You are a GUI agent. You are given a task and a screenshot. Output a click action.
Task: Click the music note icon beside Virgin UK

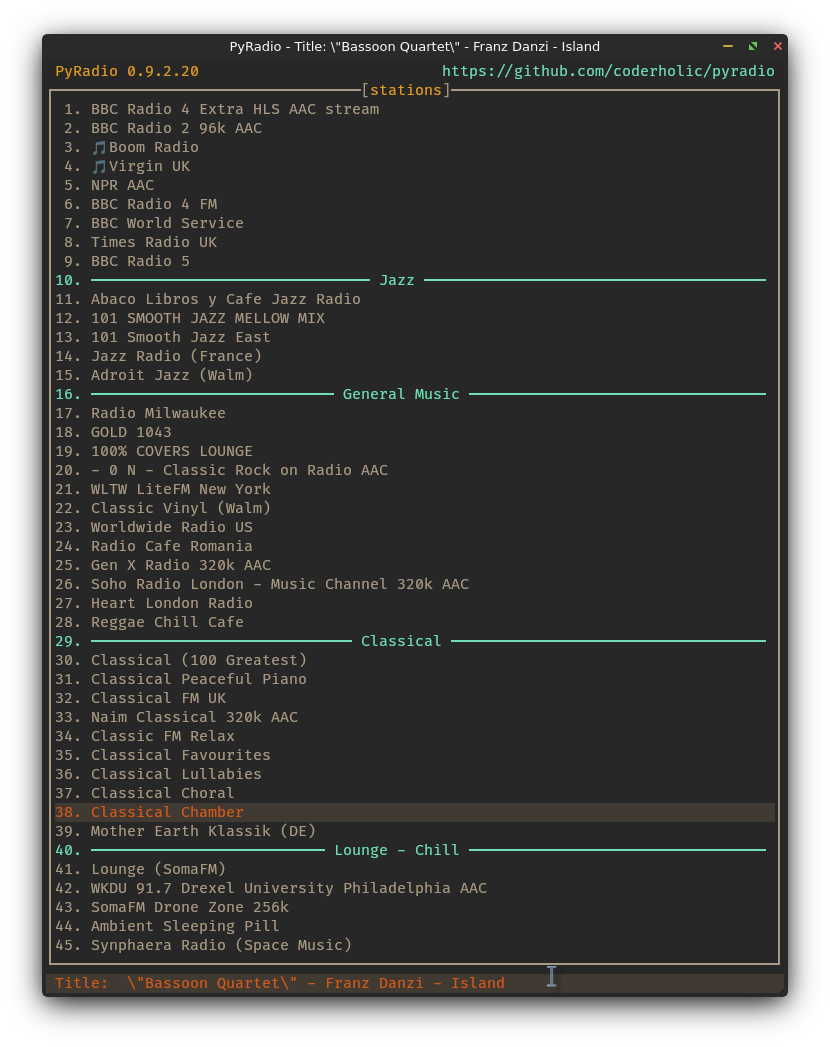pos(99,167)
